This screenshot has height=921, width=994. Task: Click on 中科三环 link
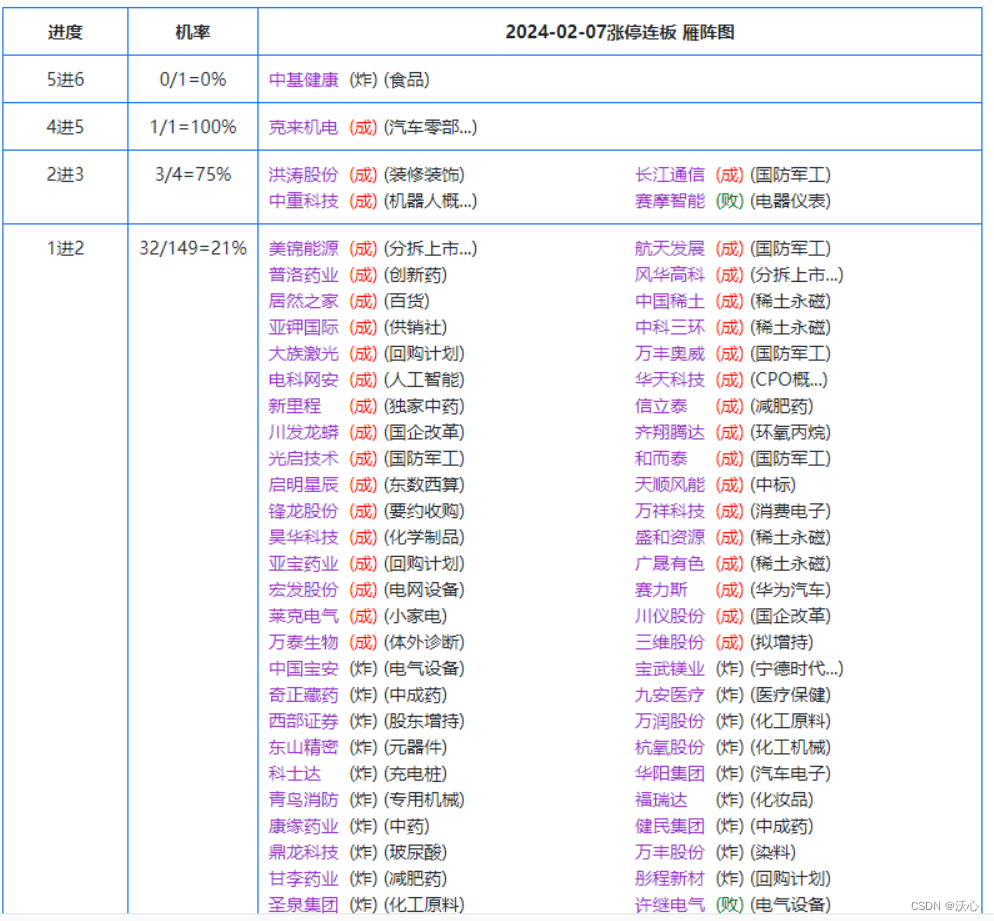[x=670, y=328]
